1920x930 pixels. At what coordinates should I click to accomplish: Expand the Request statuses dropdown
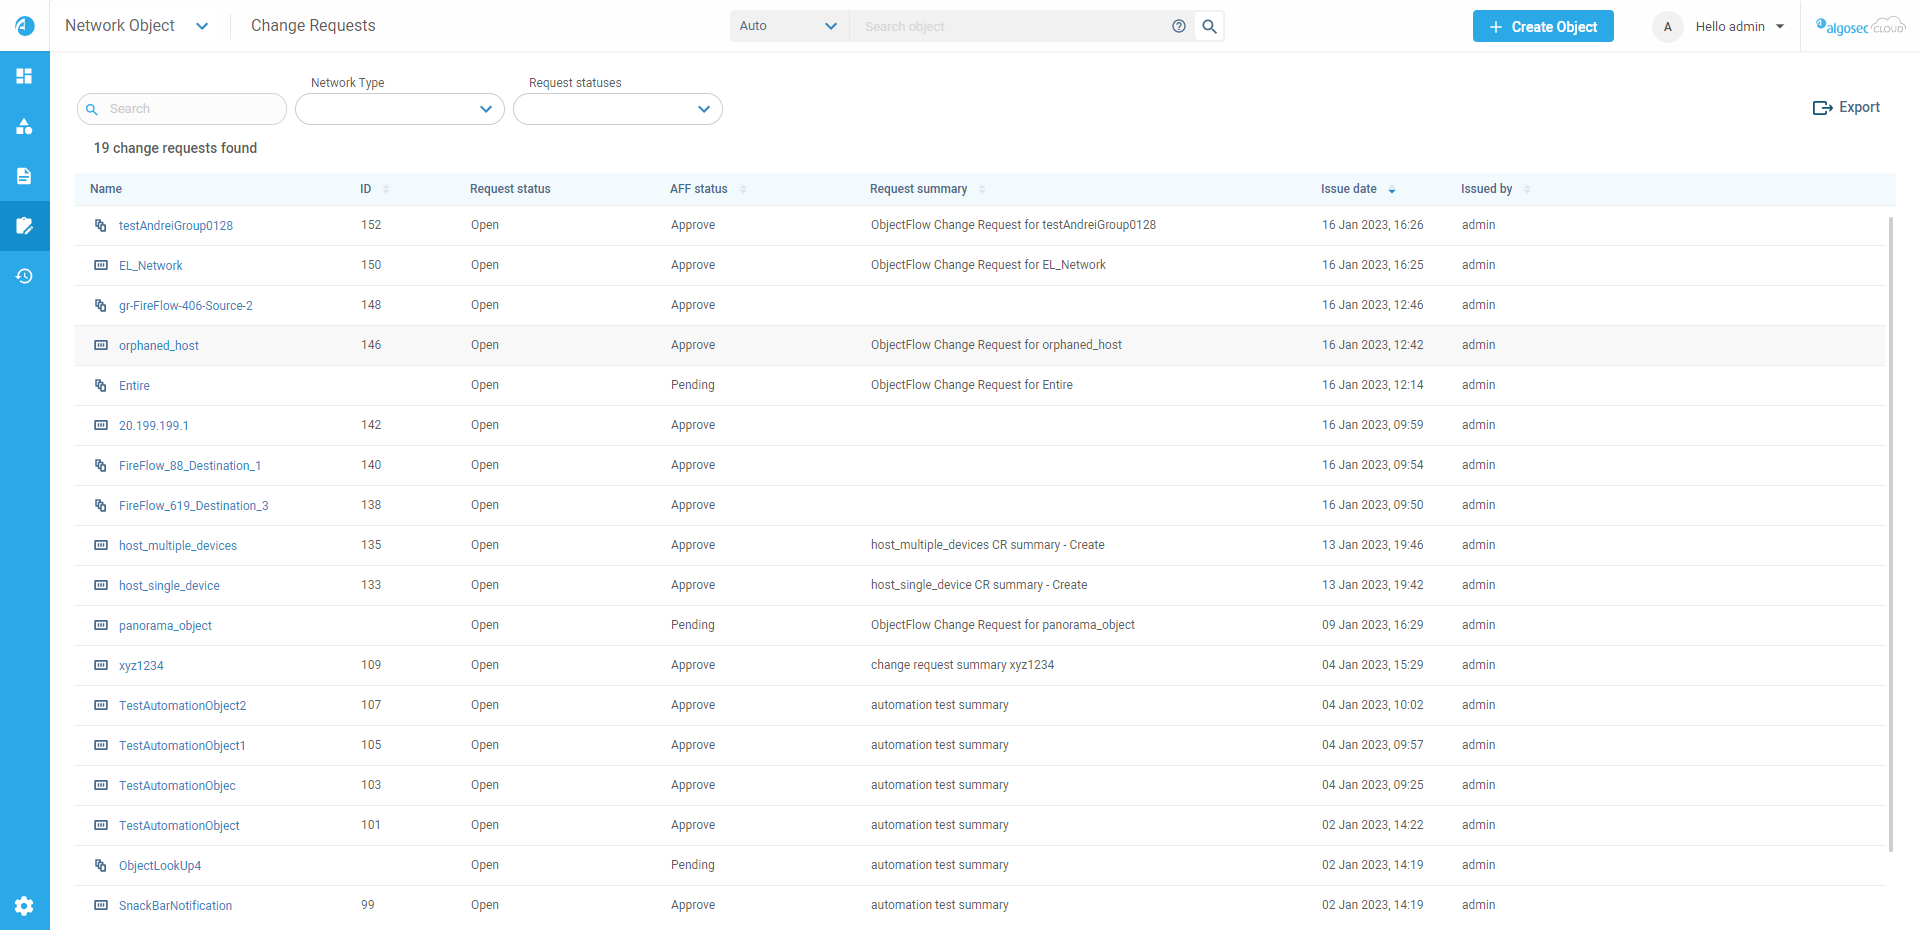pyautogui.click(x=617, y=109)
